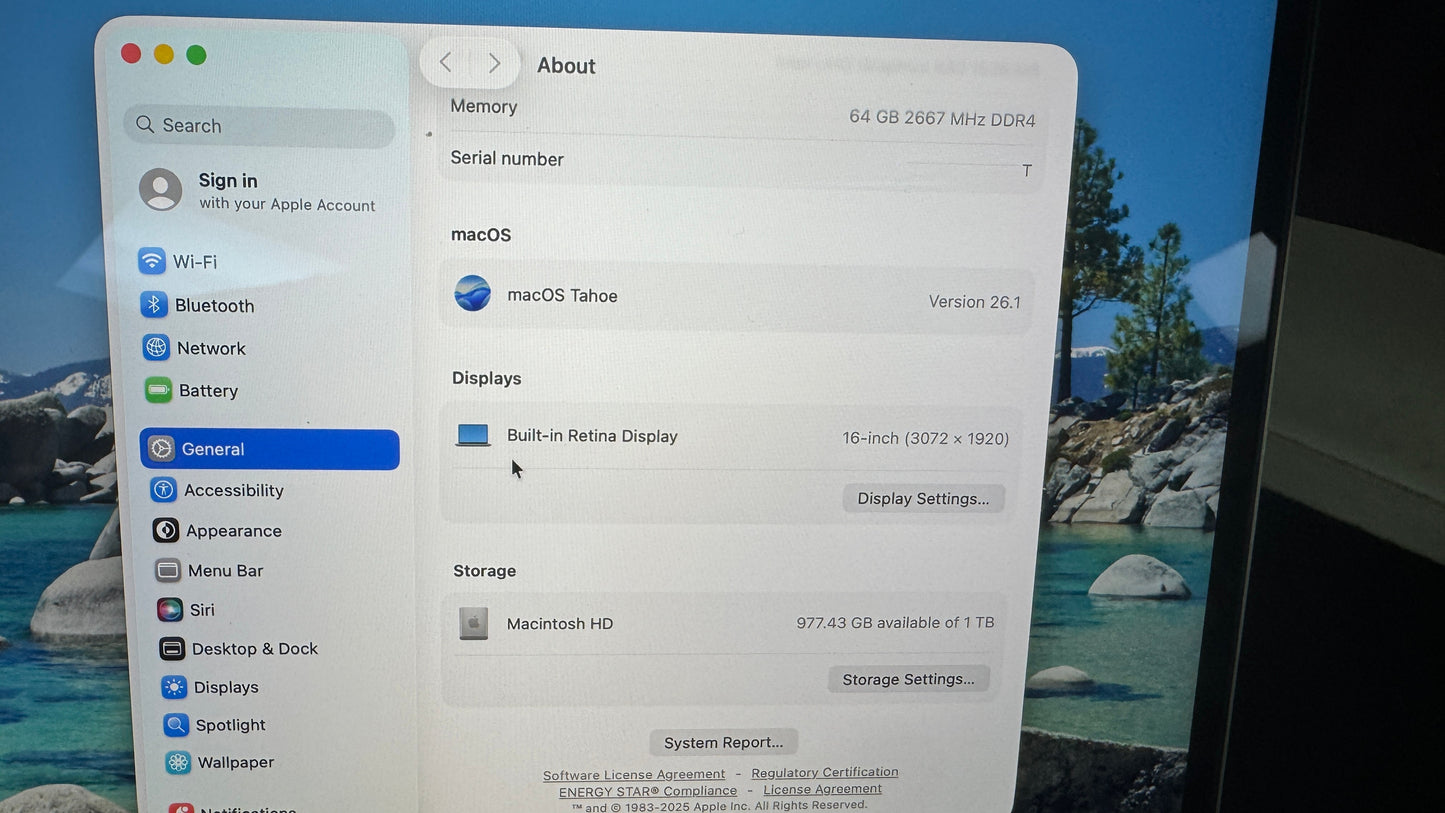Open Desktop & Dock via its icon
Screen dimensions: 1445x813
pyautogui.click(x=171, y=648)
